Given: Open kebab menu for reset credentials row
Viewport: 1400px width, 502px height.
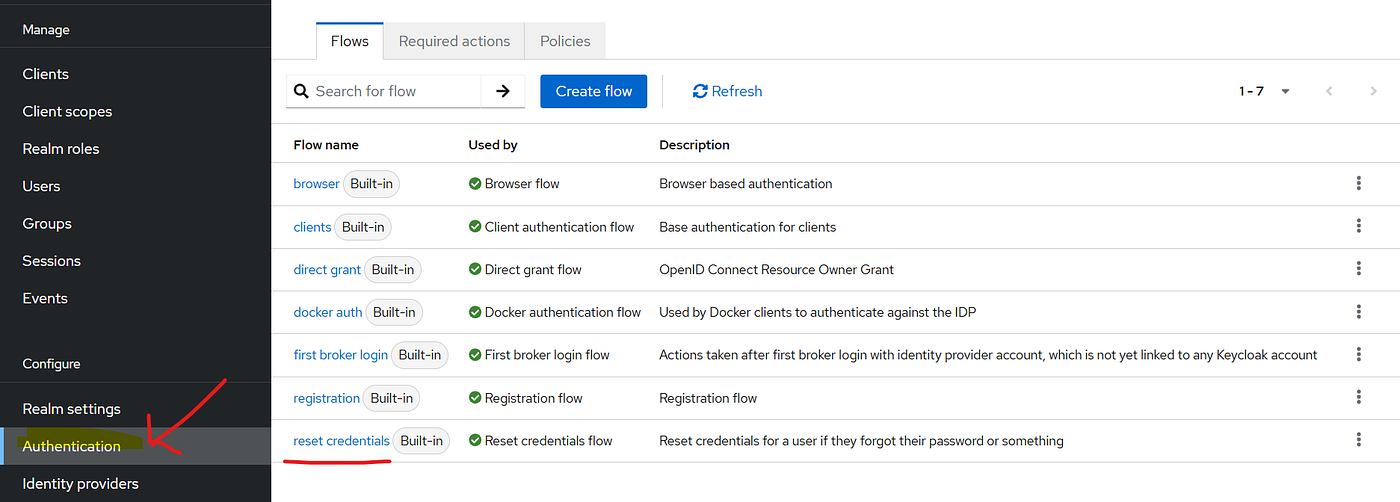Looking at the screenshot, I should pos(1358,440).
